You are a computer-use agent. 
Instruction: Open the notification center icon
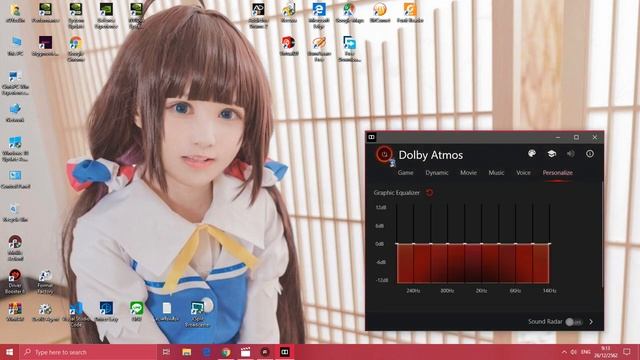point(627,352)
